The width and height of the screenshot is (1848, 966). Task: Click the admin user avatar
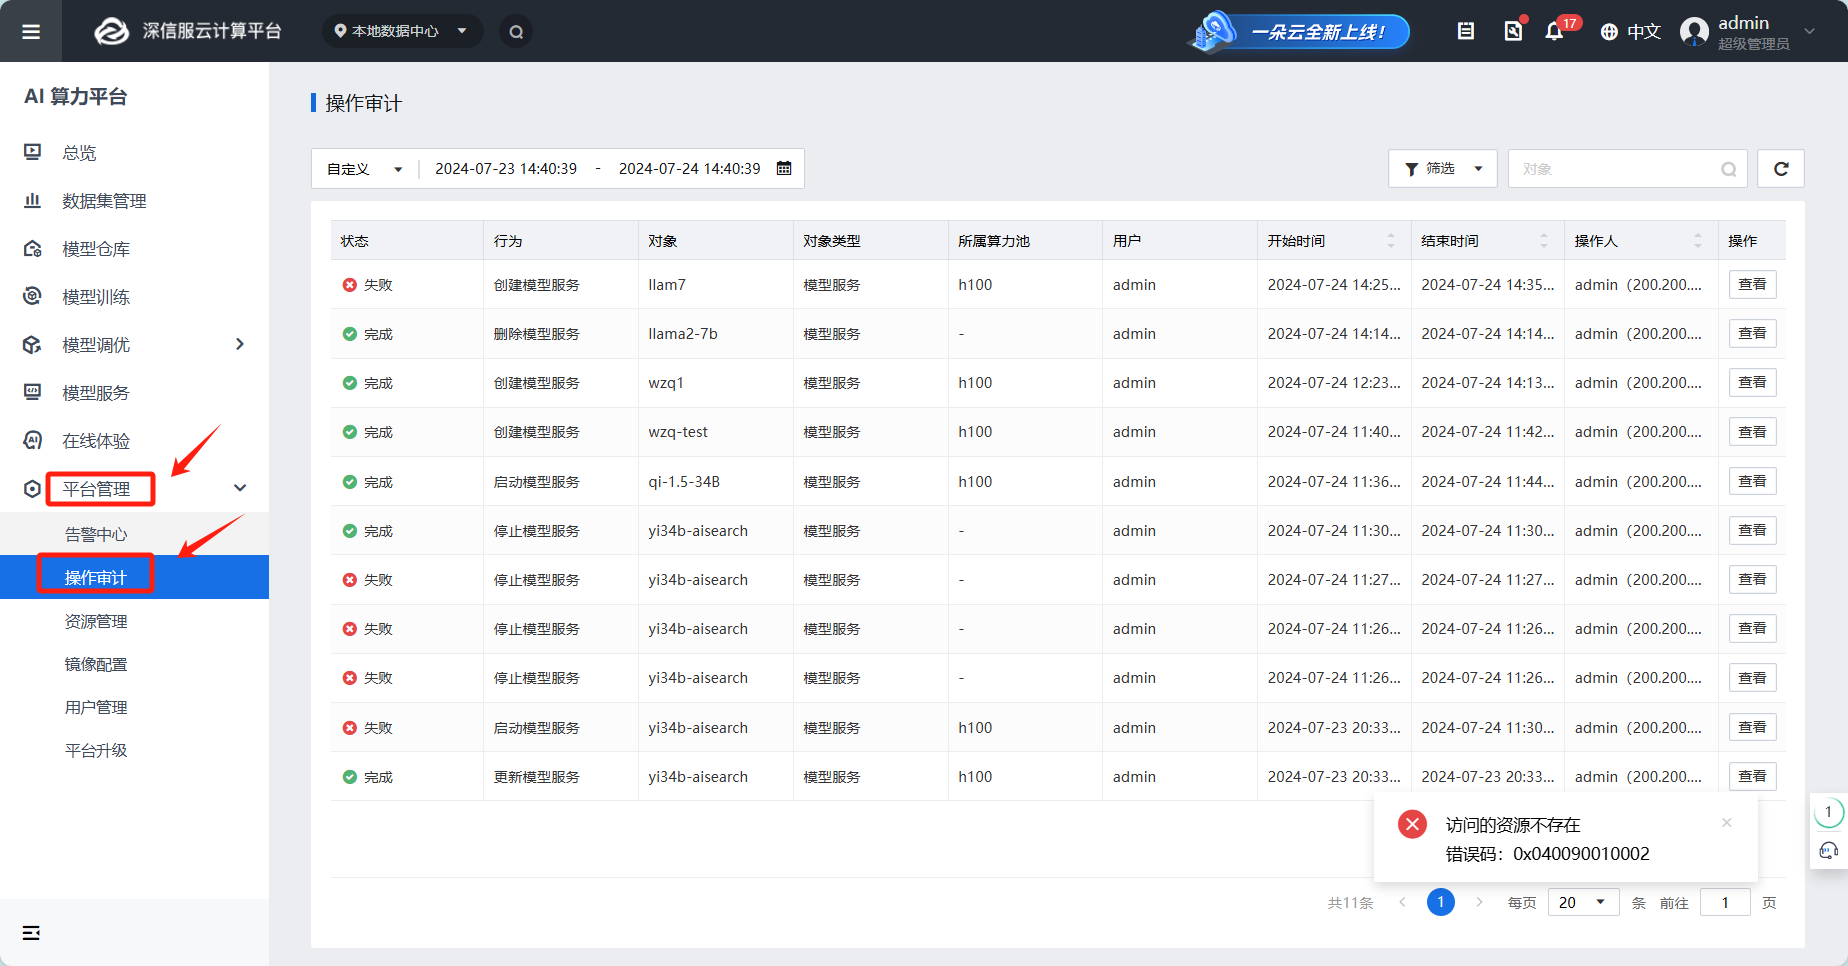tap(1694, 31)
